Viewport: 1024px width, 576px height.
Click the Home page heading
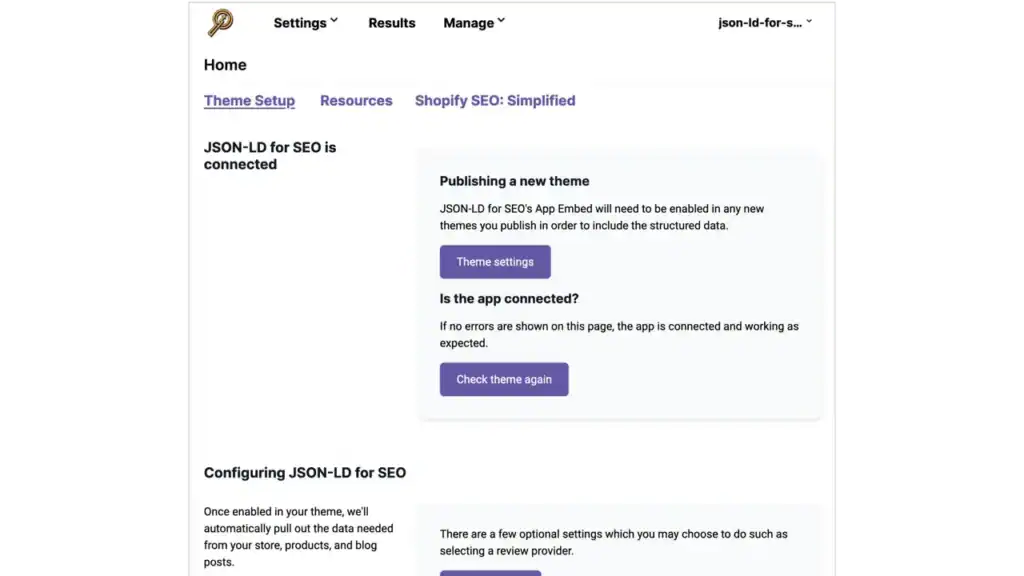[224, 64]
